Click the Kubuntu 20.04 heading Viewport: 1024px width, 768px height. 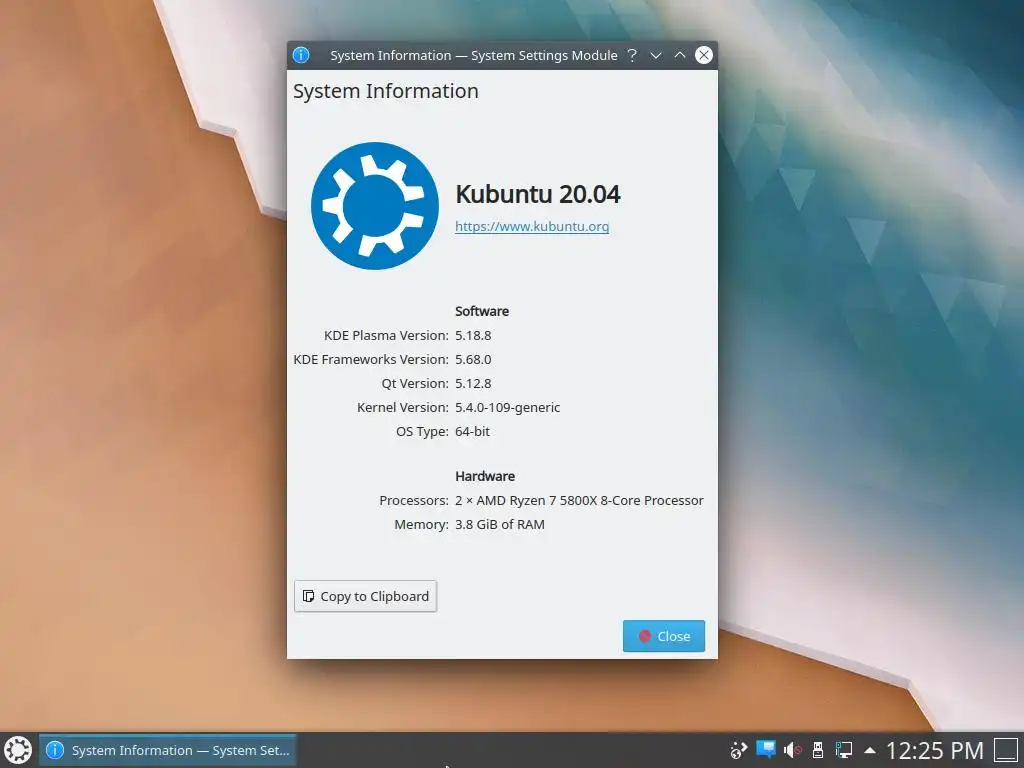(x=537, y=194)
